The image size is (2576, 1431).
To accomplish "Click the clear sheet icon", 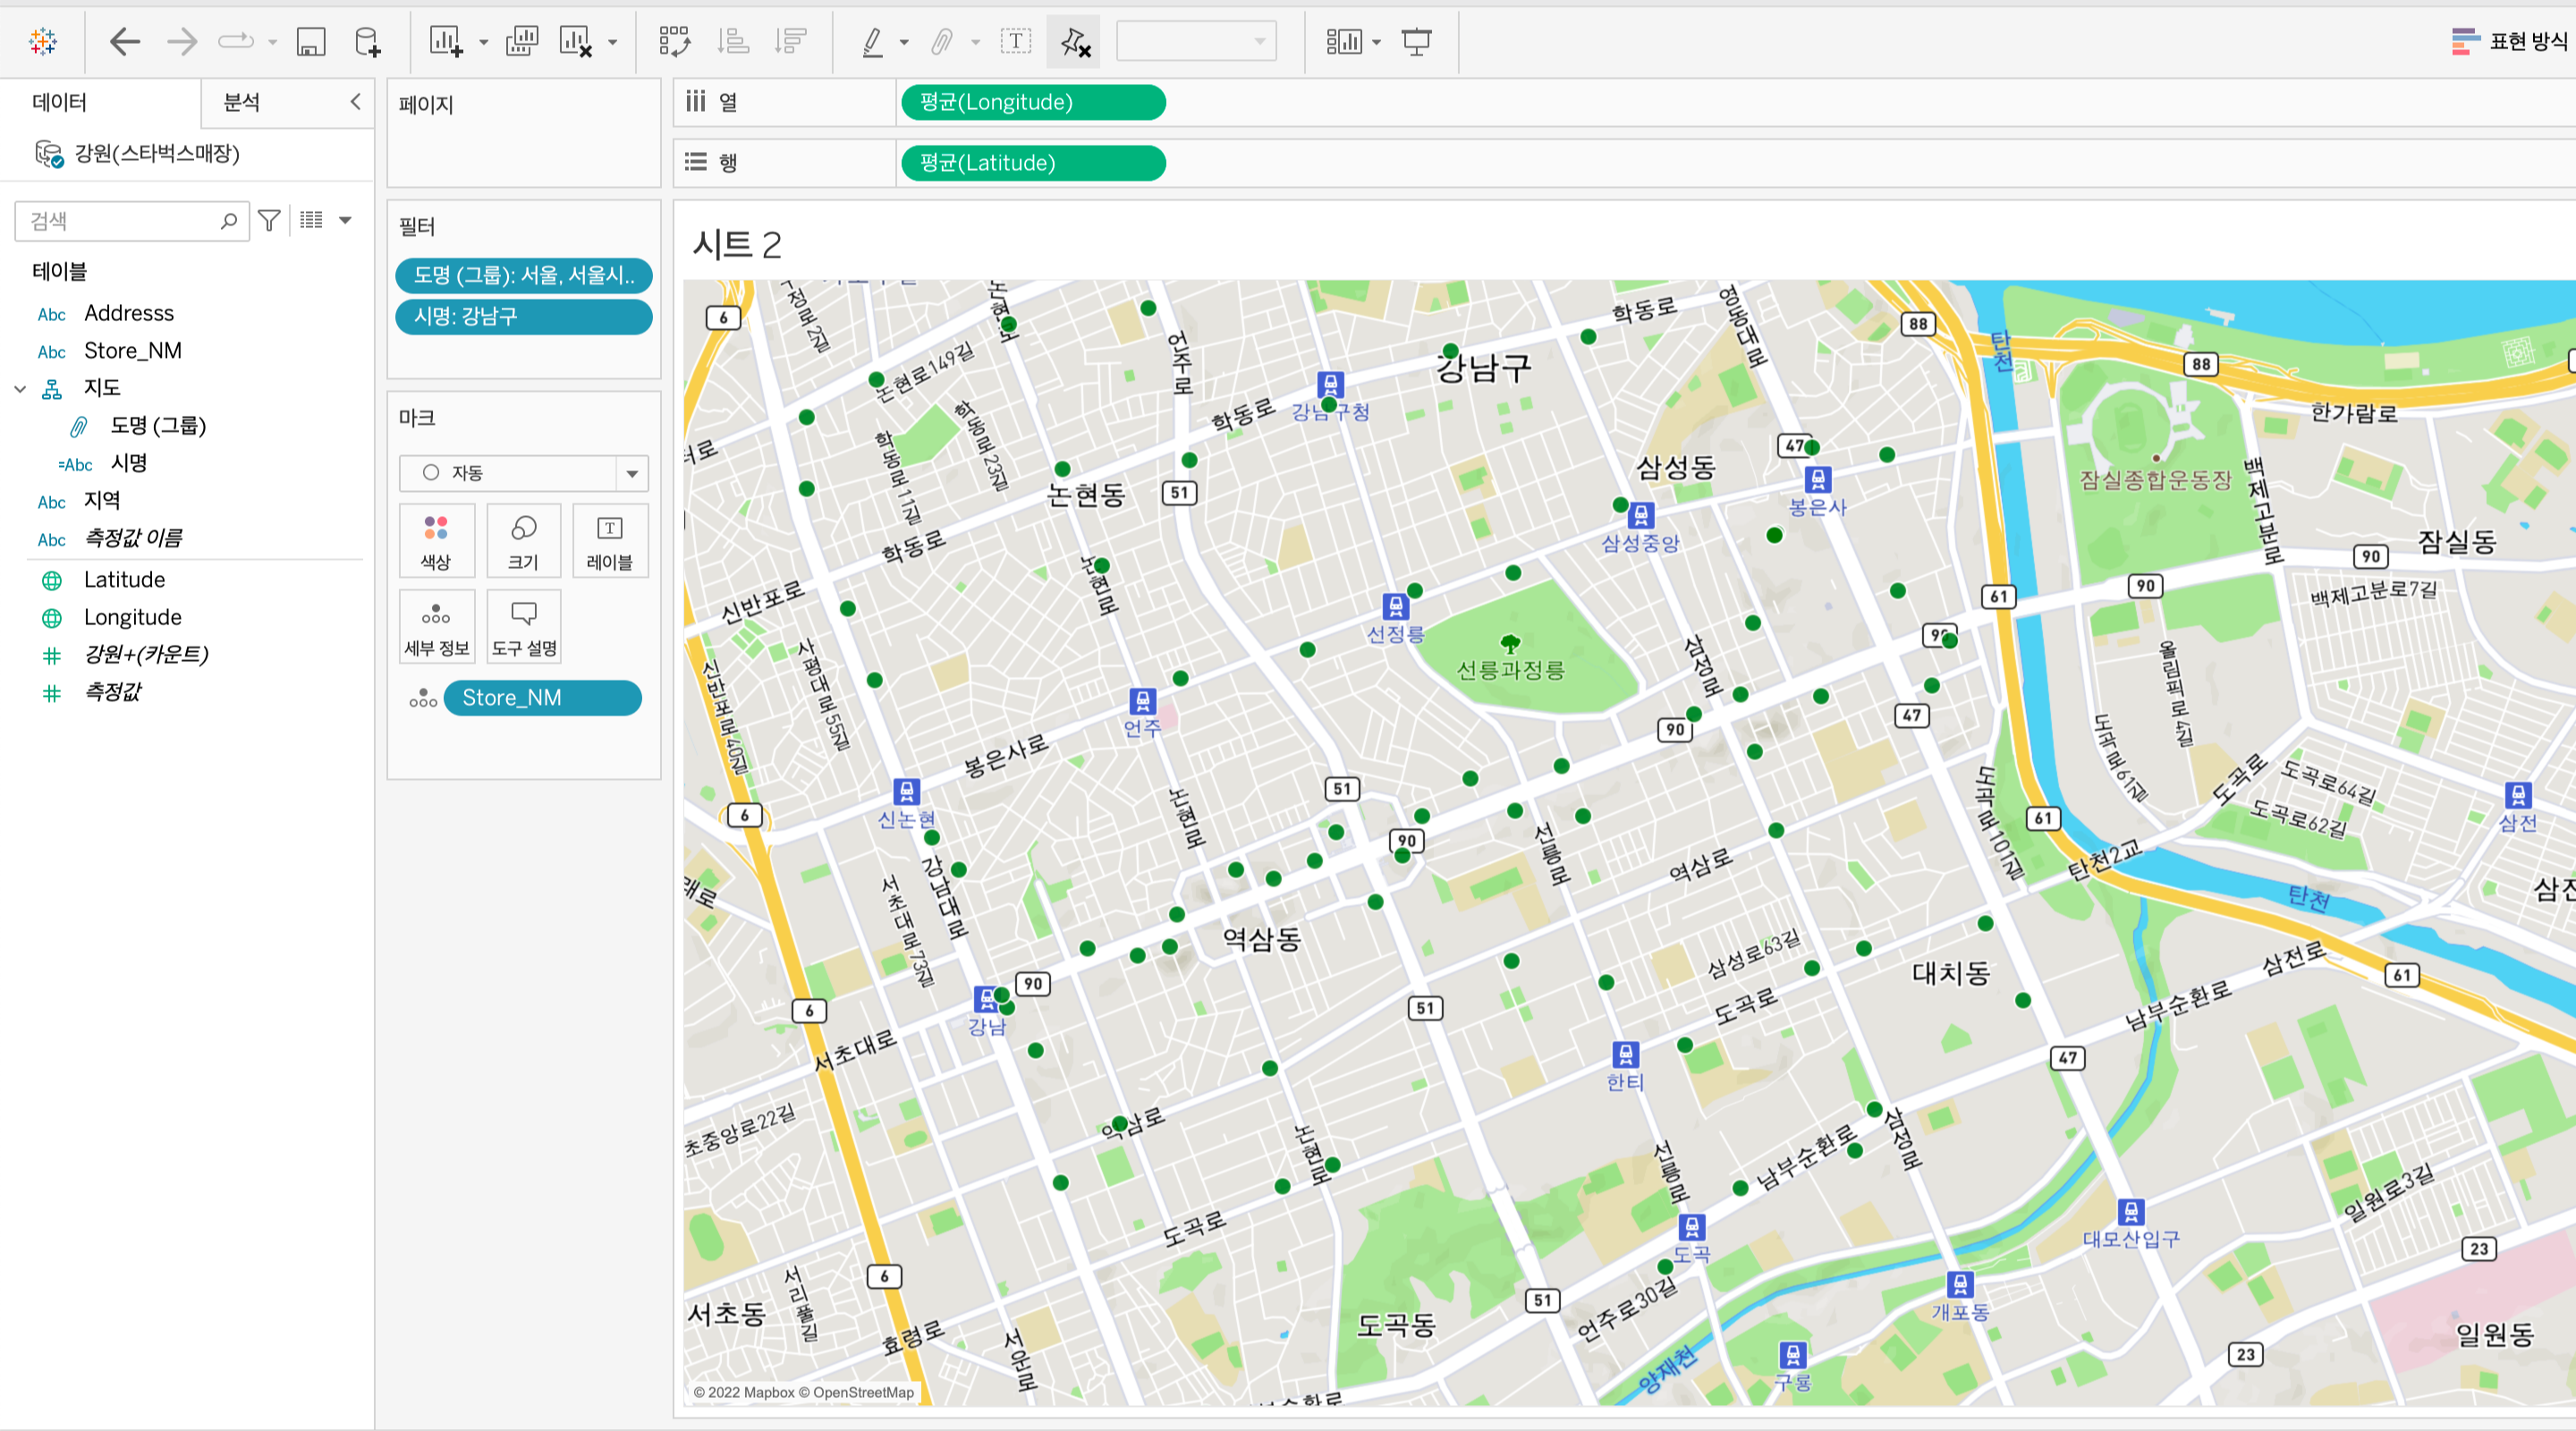I will tap(576, 41).
